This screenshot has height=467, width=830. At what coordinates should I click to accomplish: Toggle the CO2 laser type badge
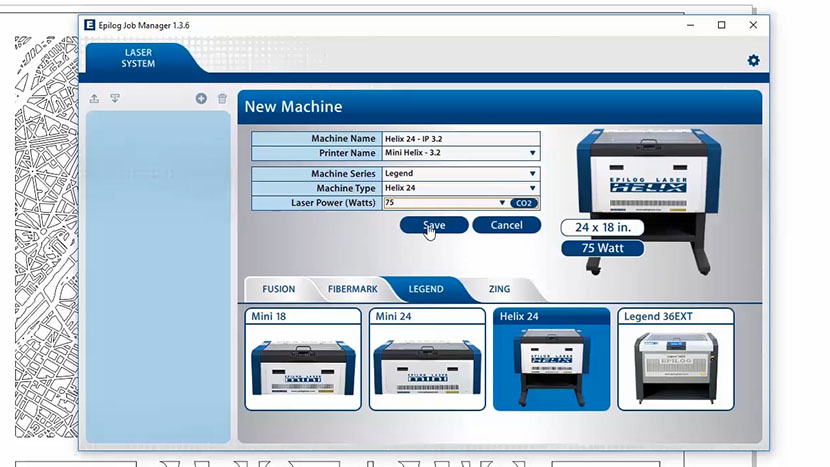(524, 203)
